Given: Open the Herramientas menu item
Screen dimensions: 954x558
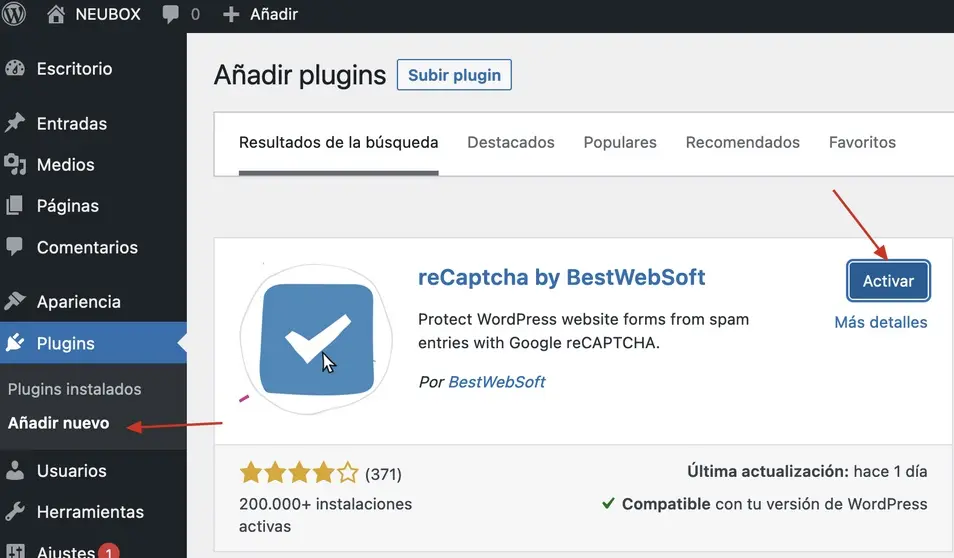Looking at the screenshot, I should (90, 512).
